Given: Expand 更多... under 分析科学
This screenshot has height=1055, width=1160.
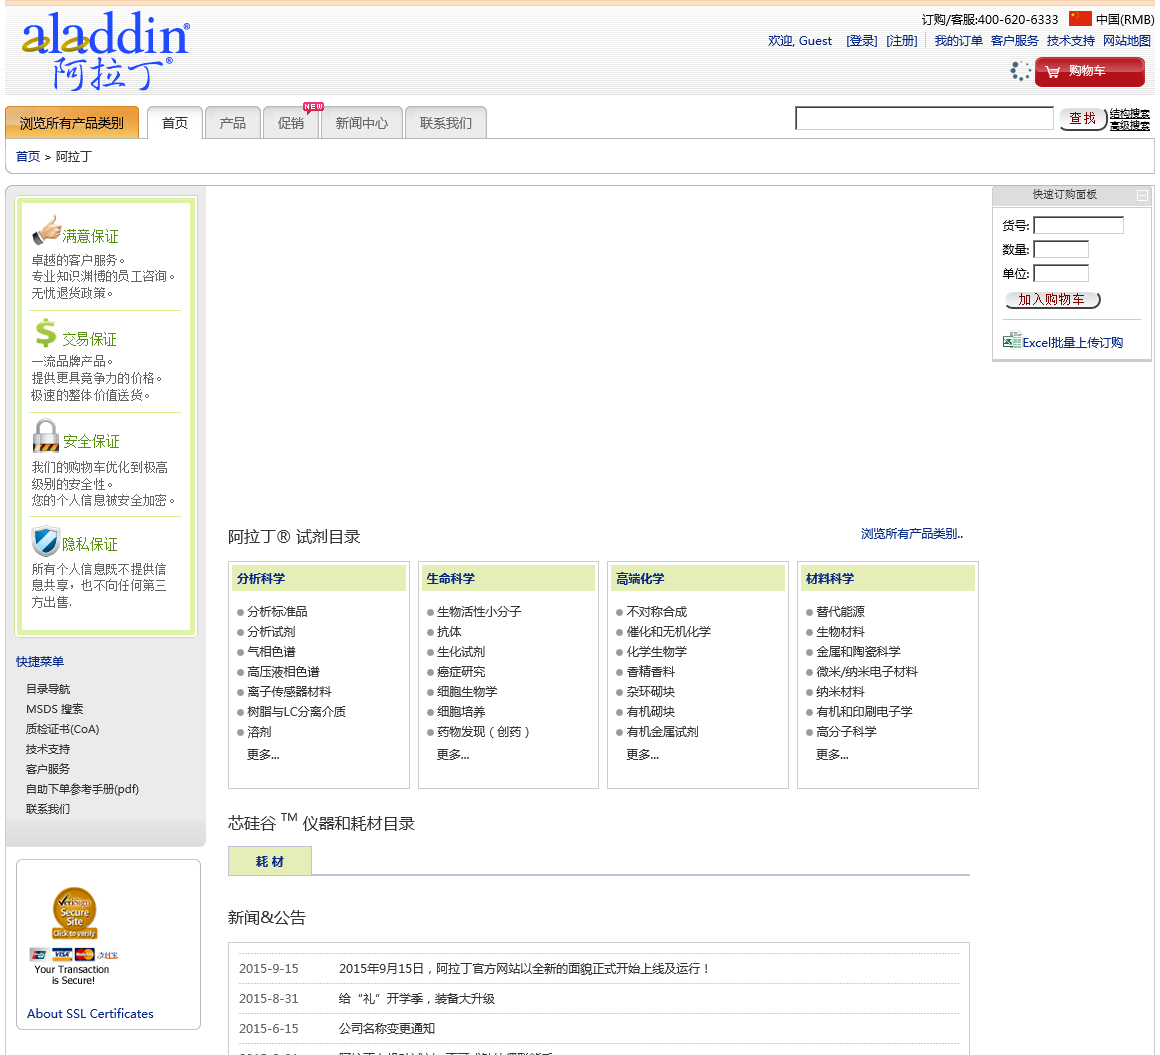Looking at the screenshot, I should tap(263, 755).
